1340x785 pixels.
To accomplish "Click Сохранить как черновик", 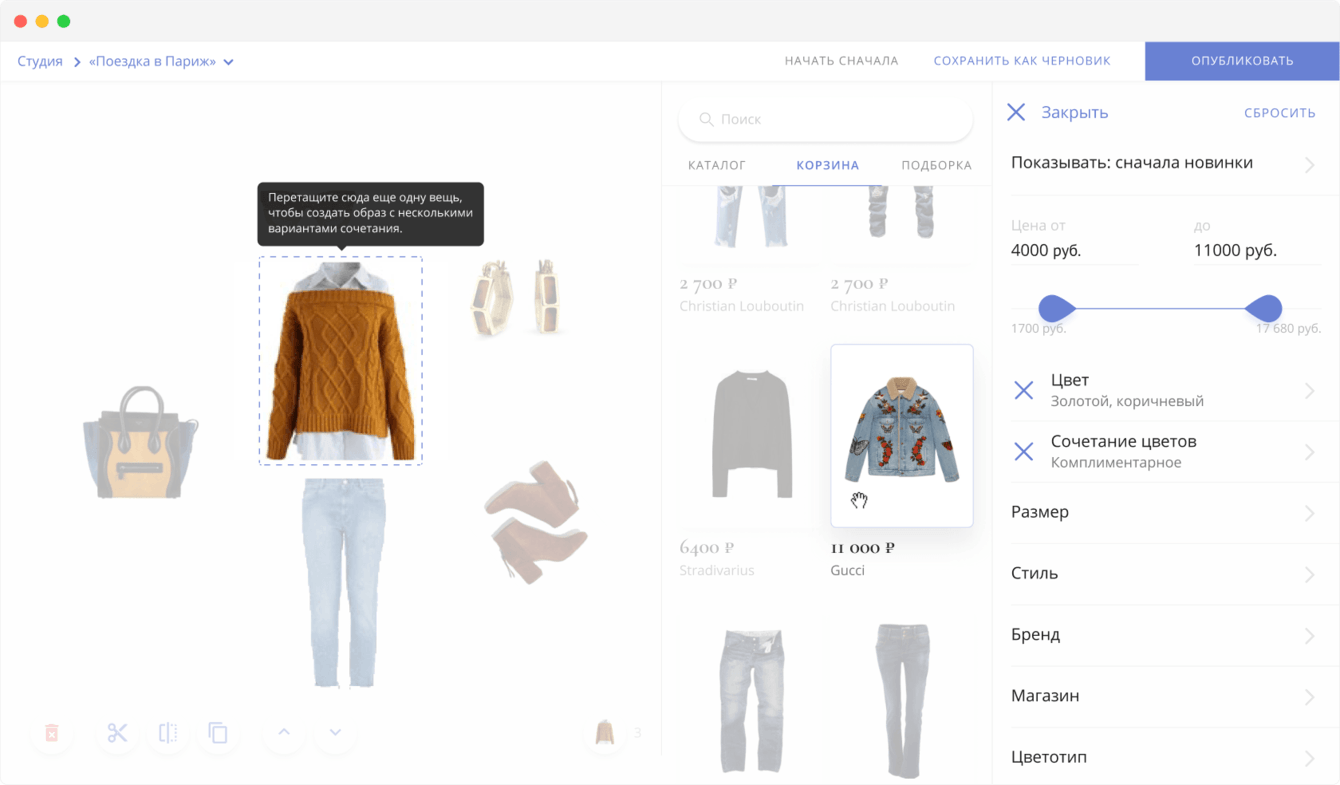I will point(1022,61).
